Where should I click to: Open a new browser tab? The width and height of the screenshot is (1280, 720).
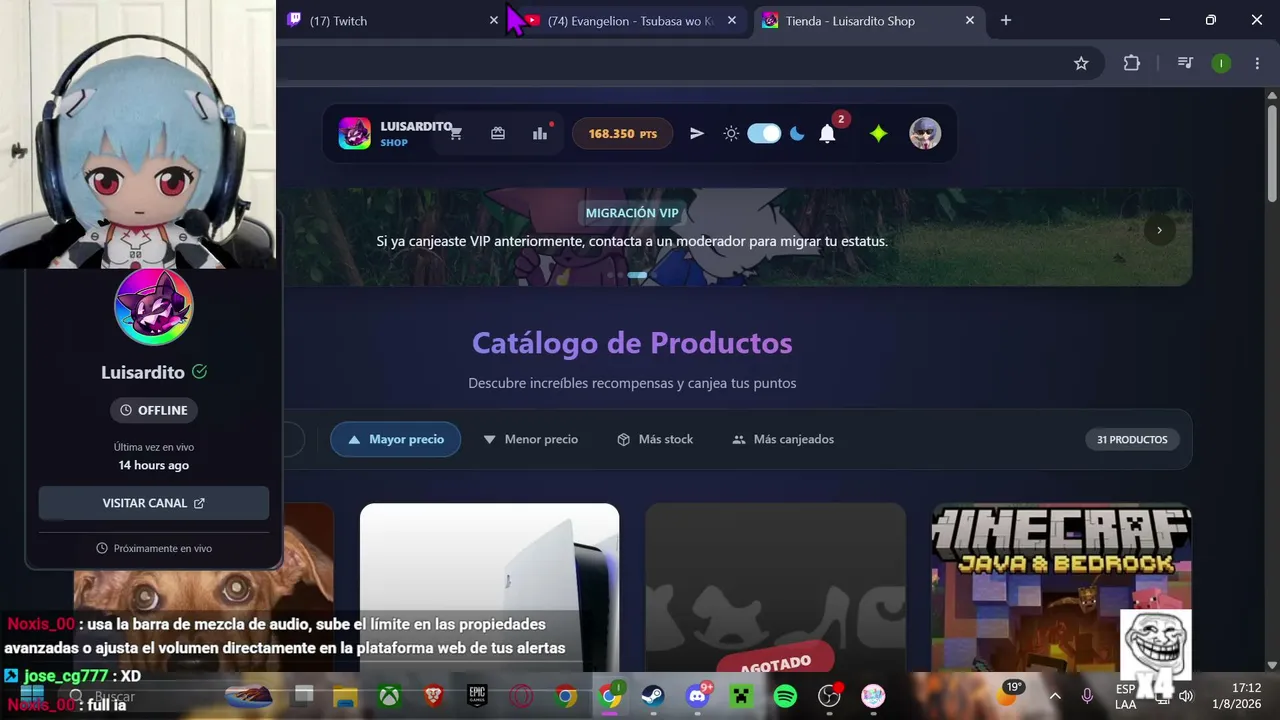point(1006,20)
